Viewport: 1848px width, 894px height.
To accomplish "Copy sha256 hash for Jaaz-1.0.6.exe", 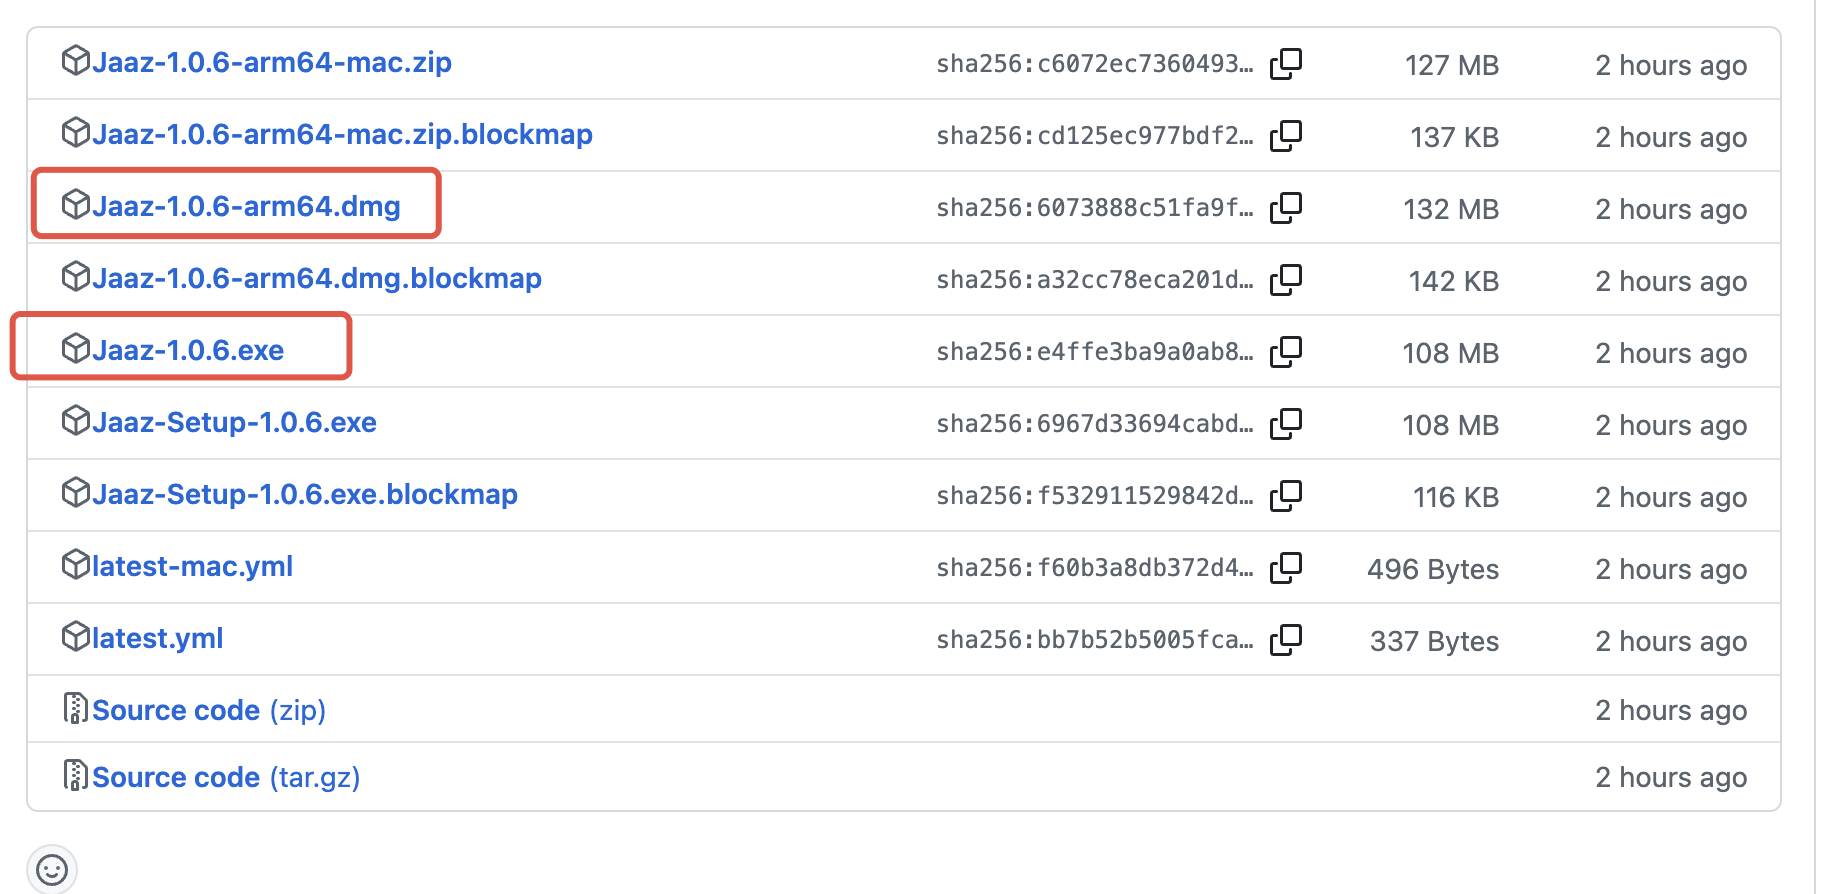I will pos(1286,352).
